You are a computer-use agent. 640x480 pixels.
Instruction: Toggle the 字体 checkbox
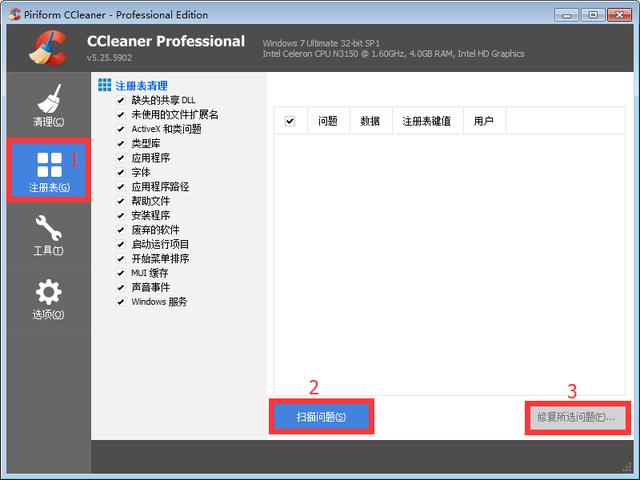click(121, 172)
